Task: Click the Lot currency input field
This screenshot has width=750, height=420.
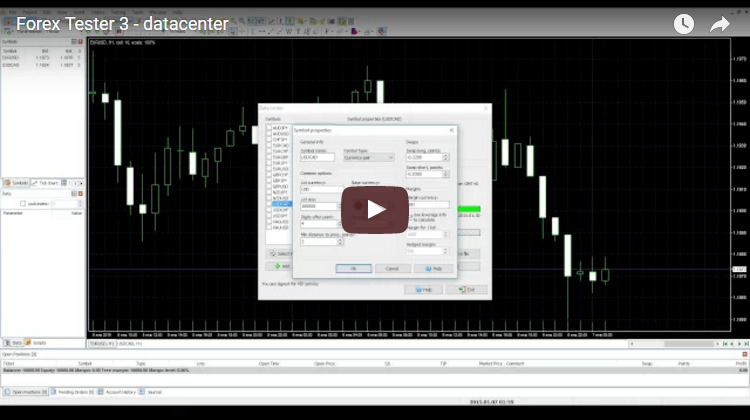Action: (321, 189)
